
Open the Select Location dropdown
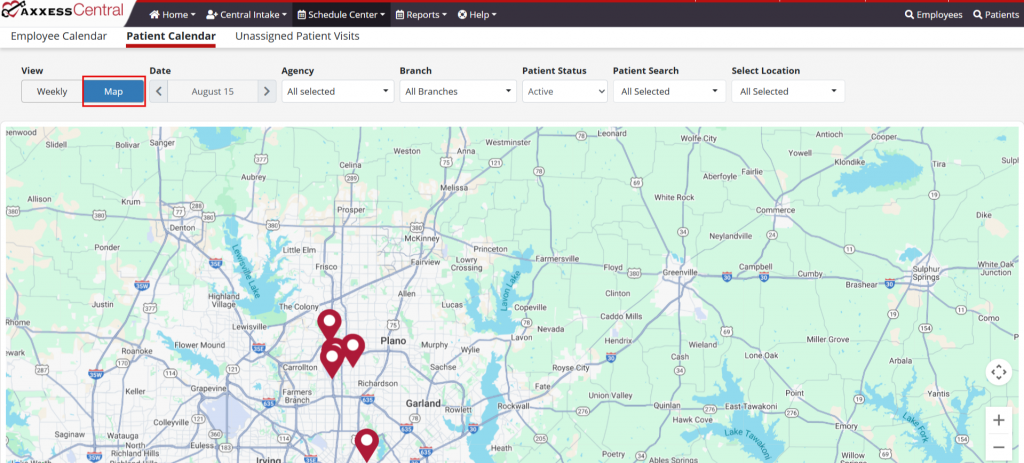tap(788, 91)
